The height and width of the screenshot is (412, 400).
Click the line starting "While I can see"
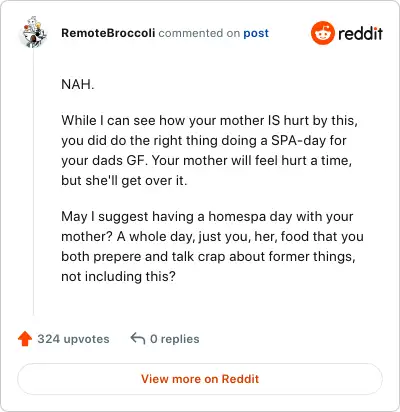point(209,120)
